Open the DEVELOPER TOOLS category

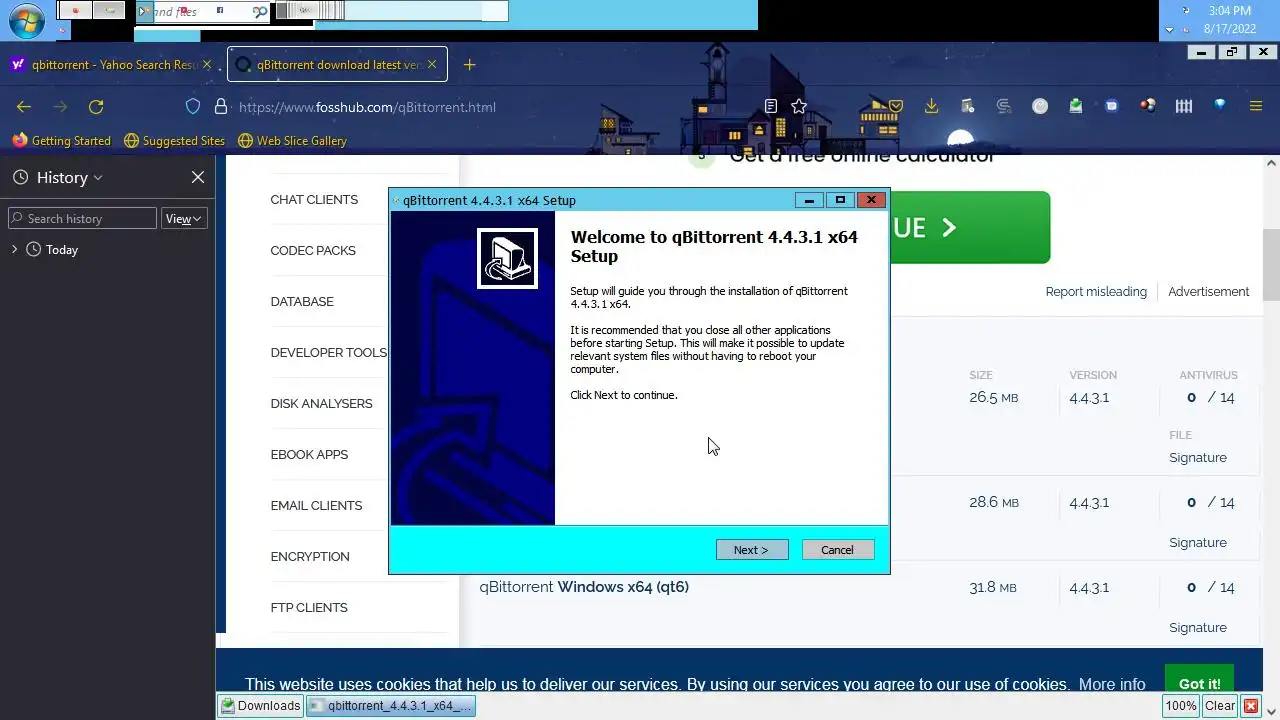tap(328, 353)
